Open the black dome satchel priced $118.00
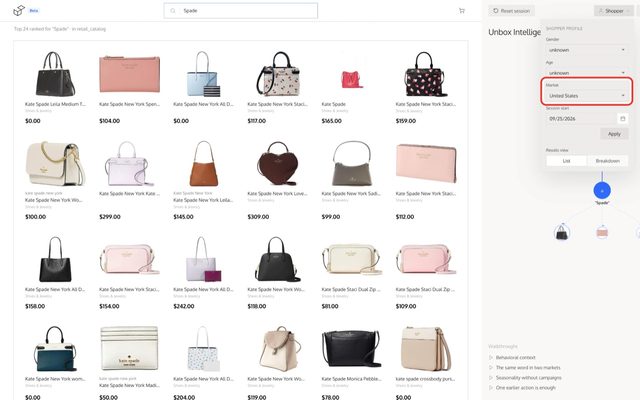This screenshot has width=640, height=400. (x=278, y=259)
